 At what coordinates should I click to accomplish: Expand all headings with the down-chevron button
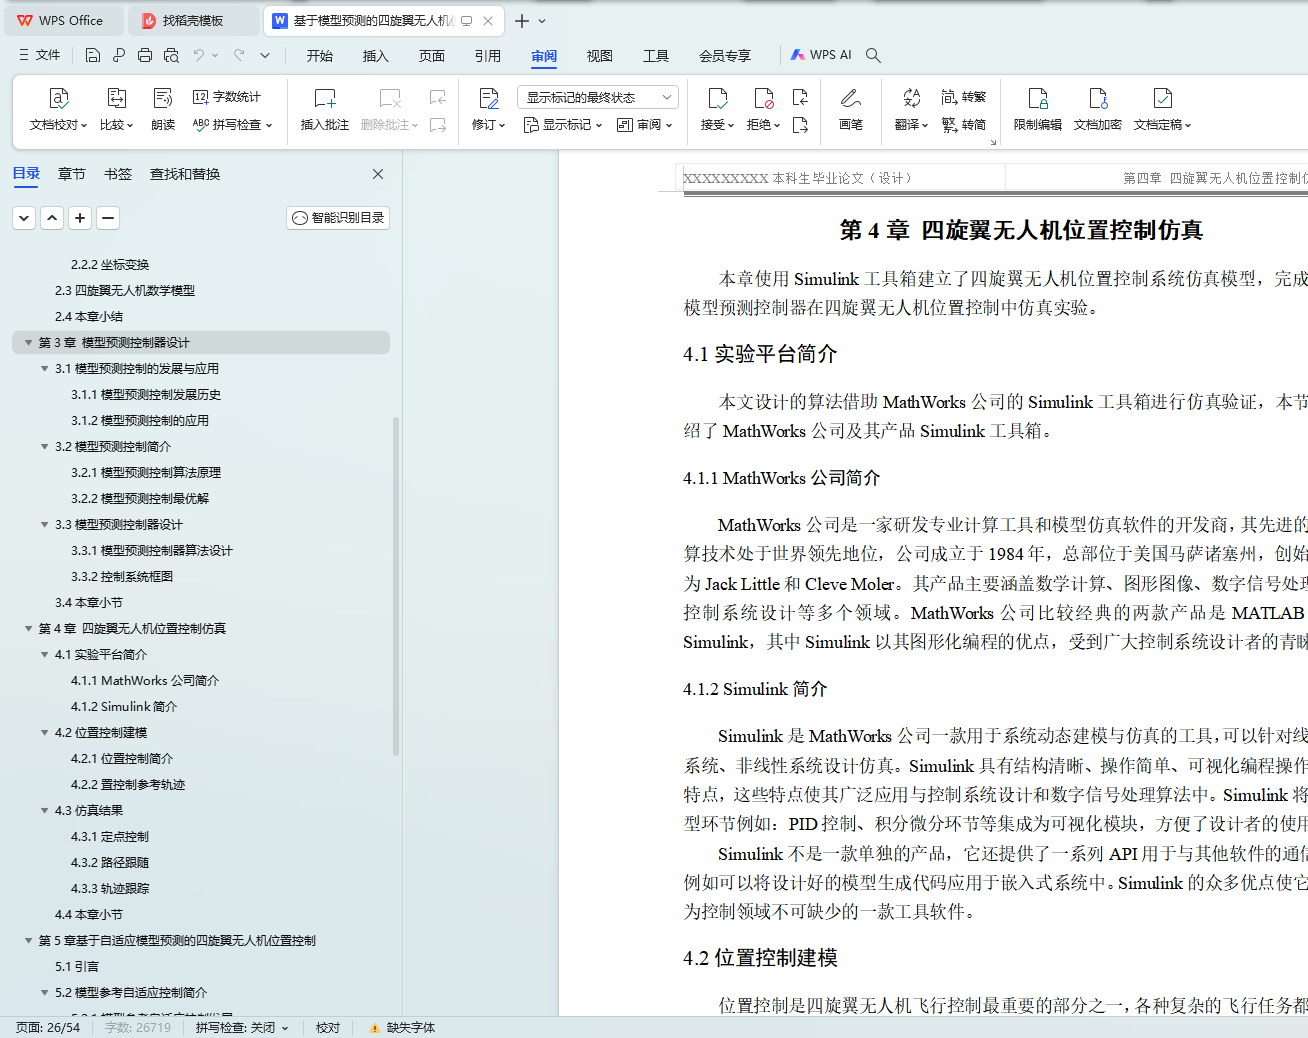(x=25, y=218)
